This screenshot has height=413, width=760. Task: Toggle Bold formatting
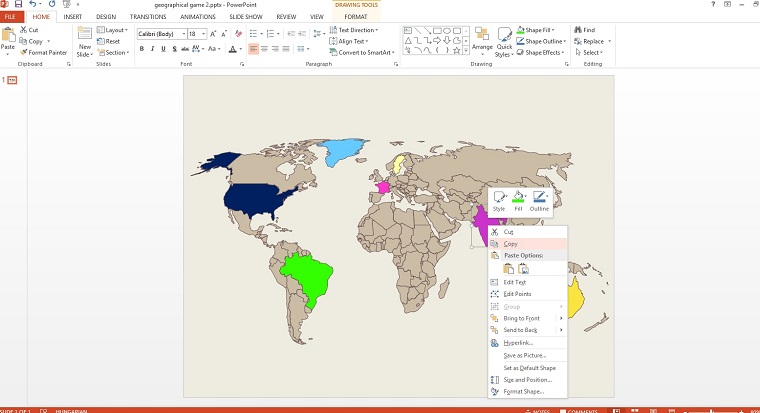pyautogui.click(x=142, y=49)
